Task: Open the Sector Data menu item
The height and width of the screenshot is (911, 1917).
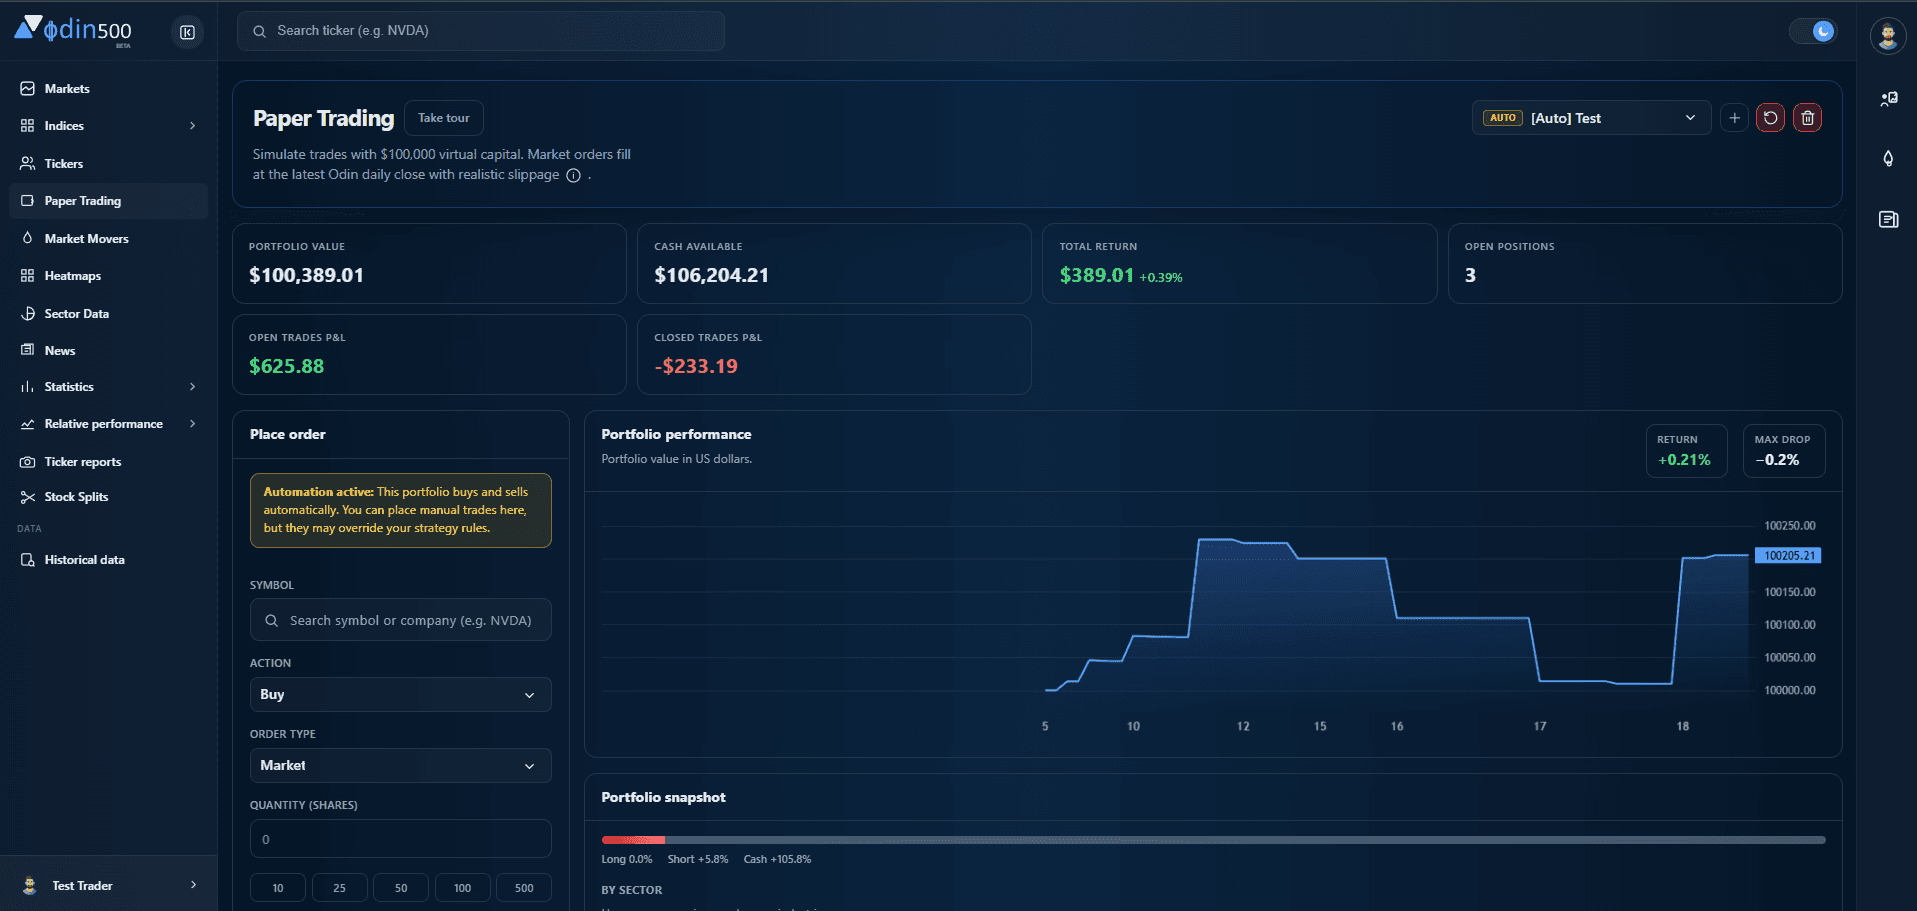Action: tap(109, 314)
